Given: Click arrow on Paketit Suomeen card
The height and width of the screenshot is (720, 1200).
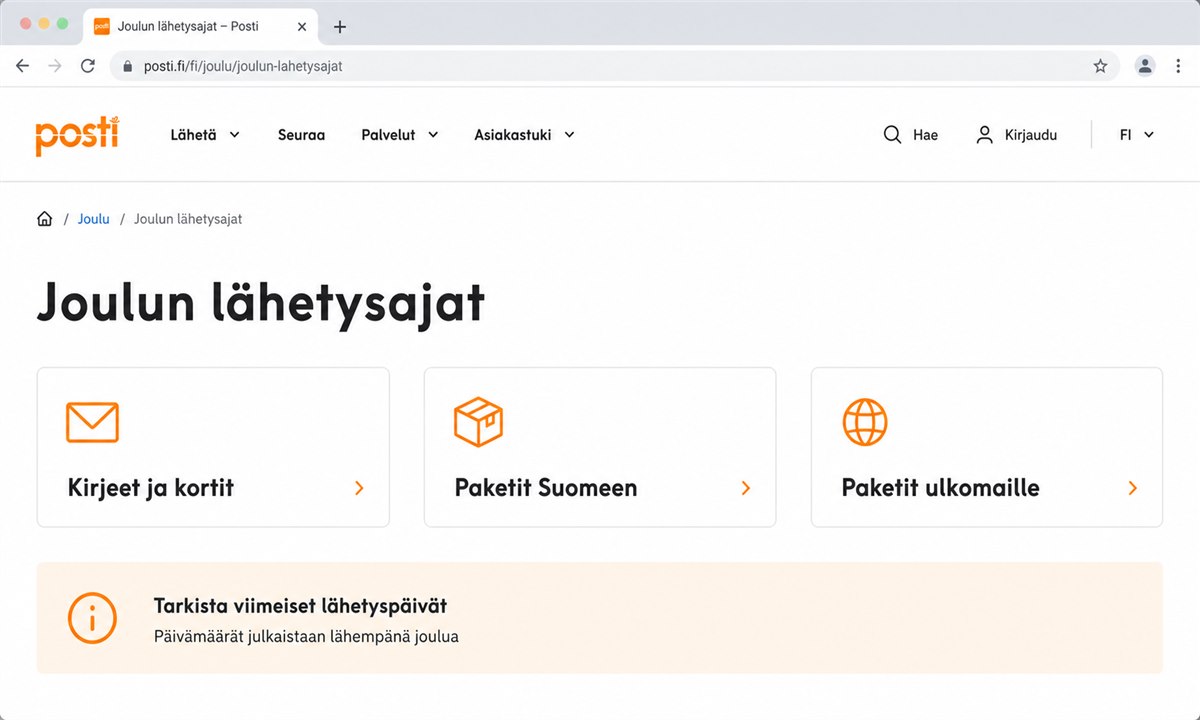Looking at the screenshot, I should (x=745, y=488).
